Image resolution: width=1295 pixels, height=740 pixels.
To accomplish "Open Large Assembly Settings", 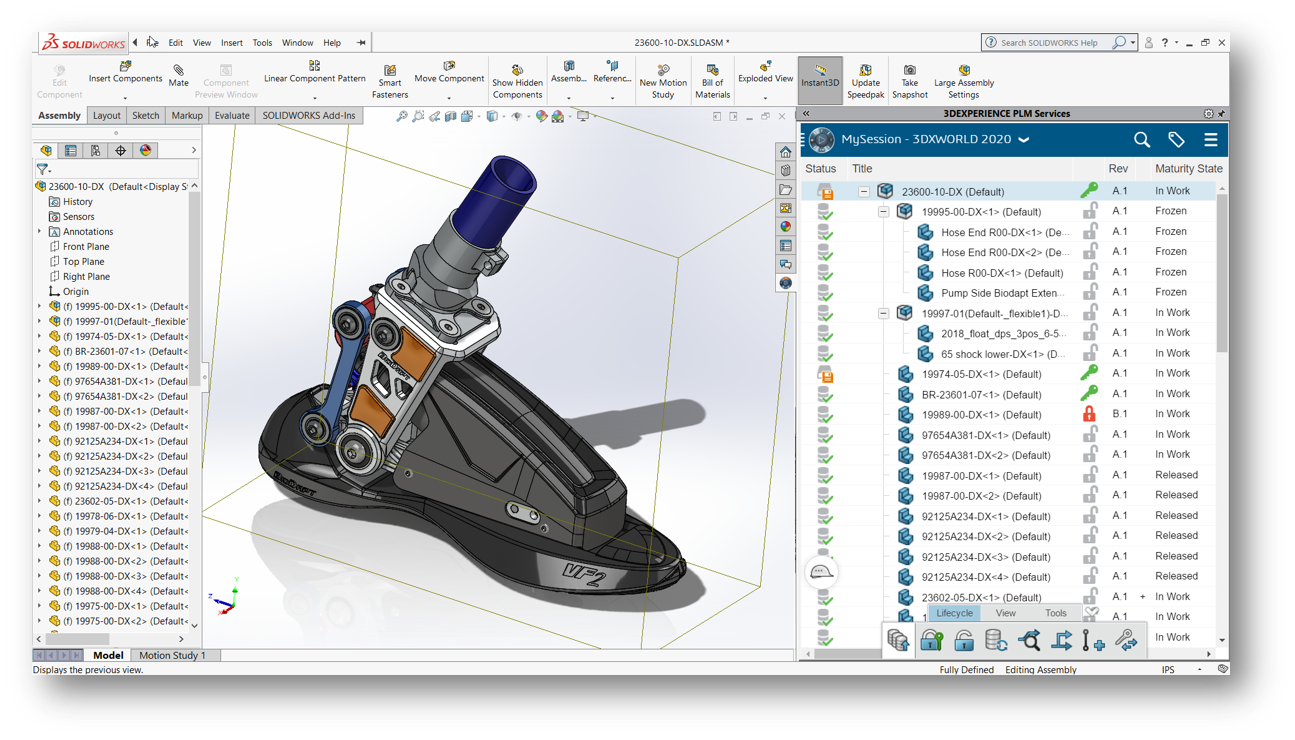I will pyautogui.click(x=963, y=78).
